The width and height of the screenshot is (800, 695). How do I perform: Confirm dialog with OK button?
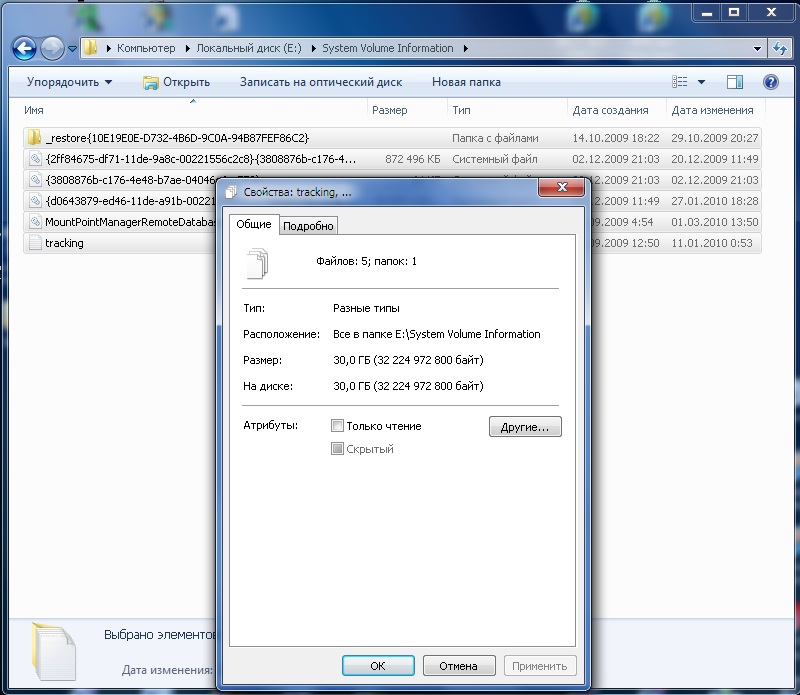(378, 666)
